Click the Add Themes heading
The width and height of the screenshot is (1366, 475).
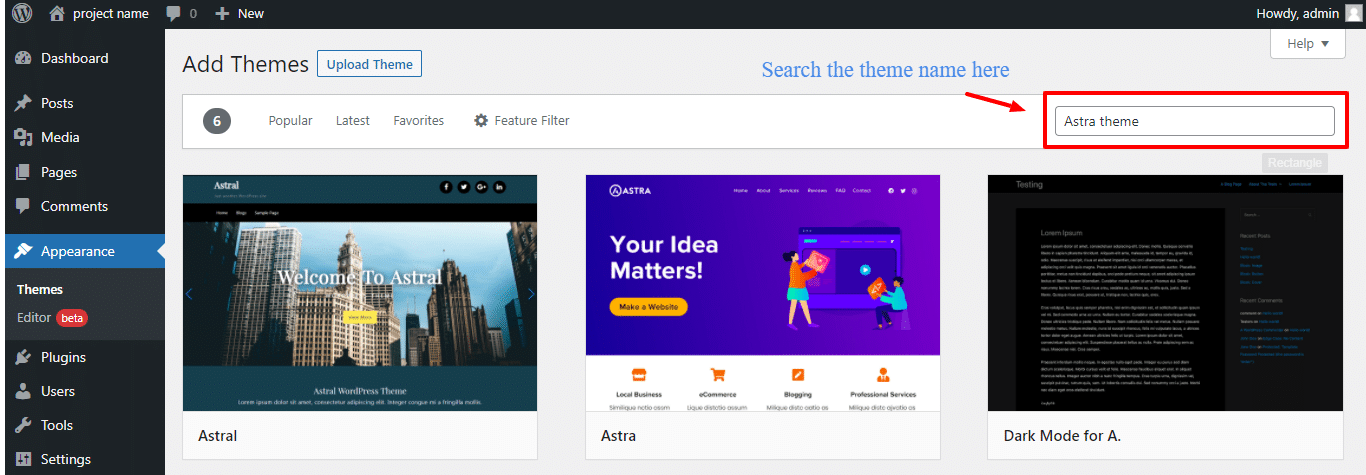(x=245, y=64)
